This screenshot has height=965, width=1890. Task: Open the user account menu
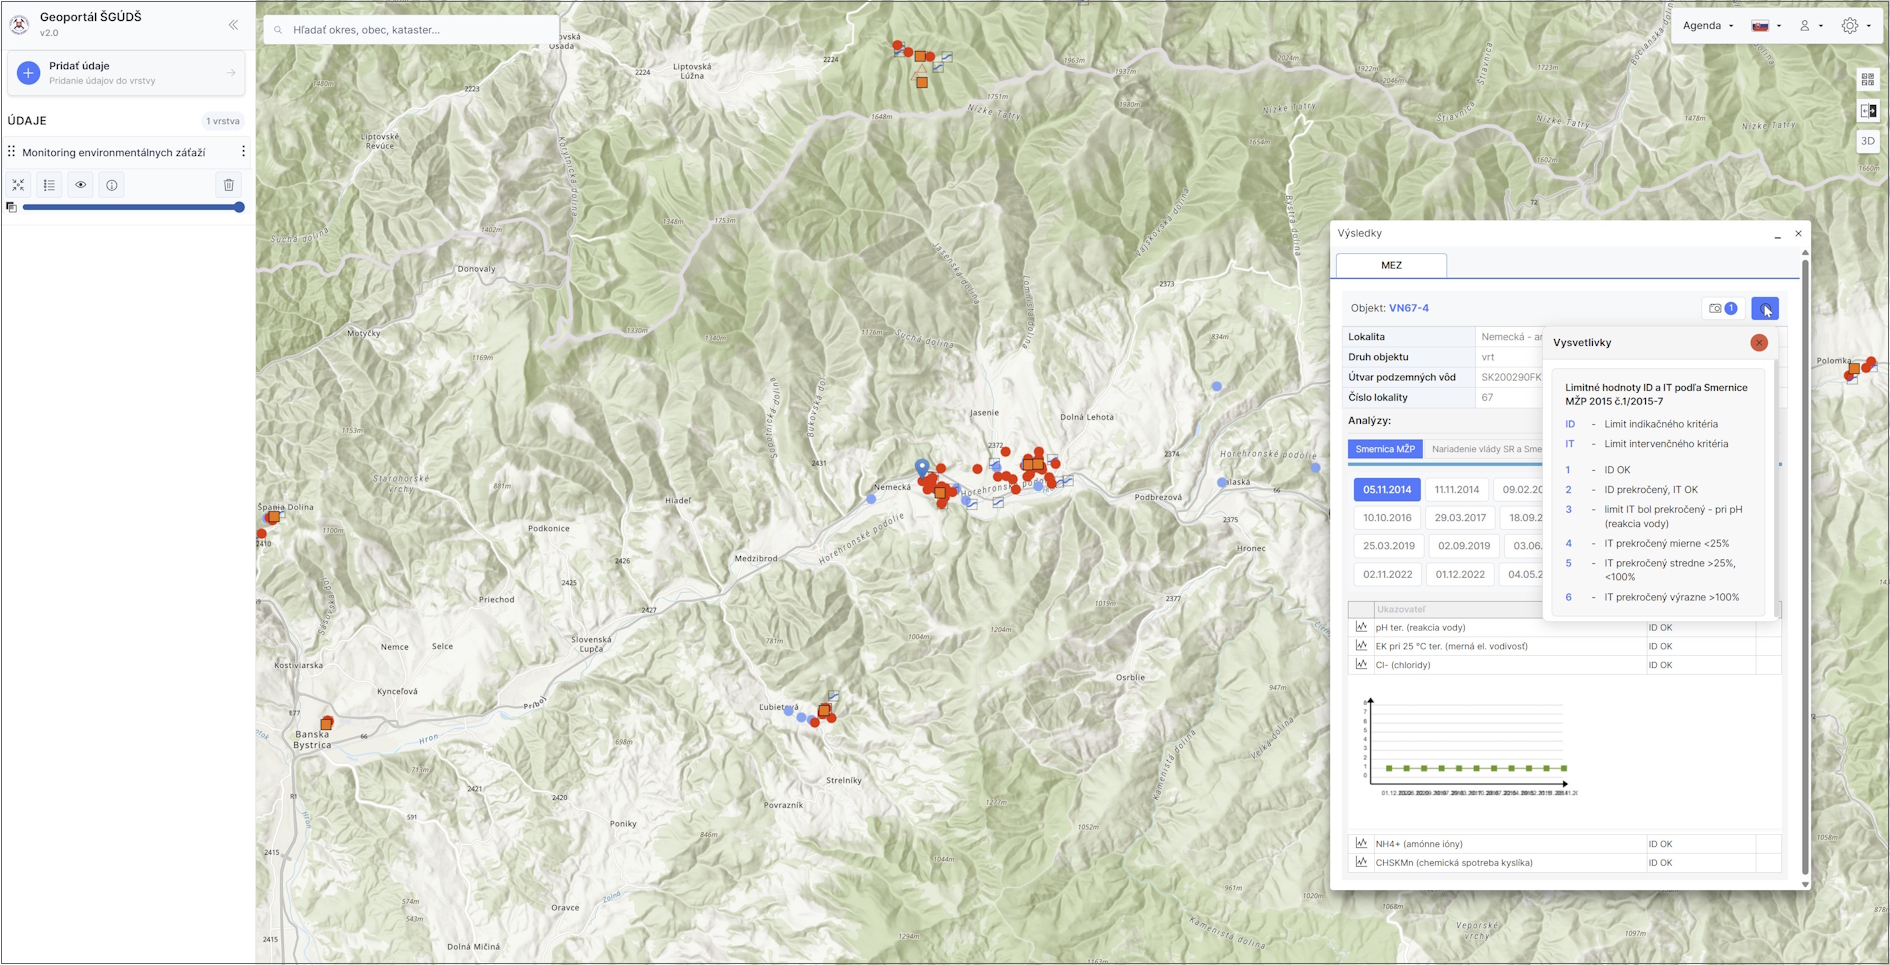(x=1810, y=26)
